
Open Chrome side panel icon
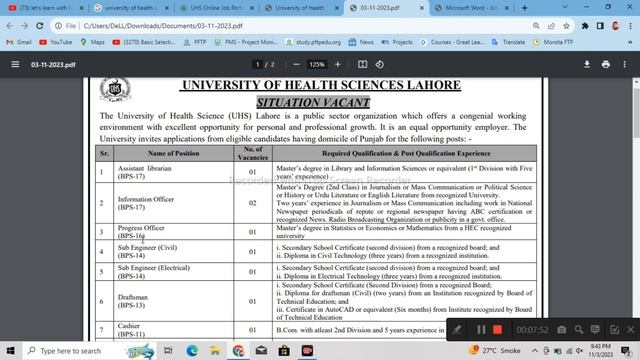(600, 26)
